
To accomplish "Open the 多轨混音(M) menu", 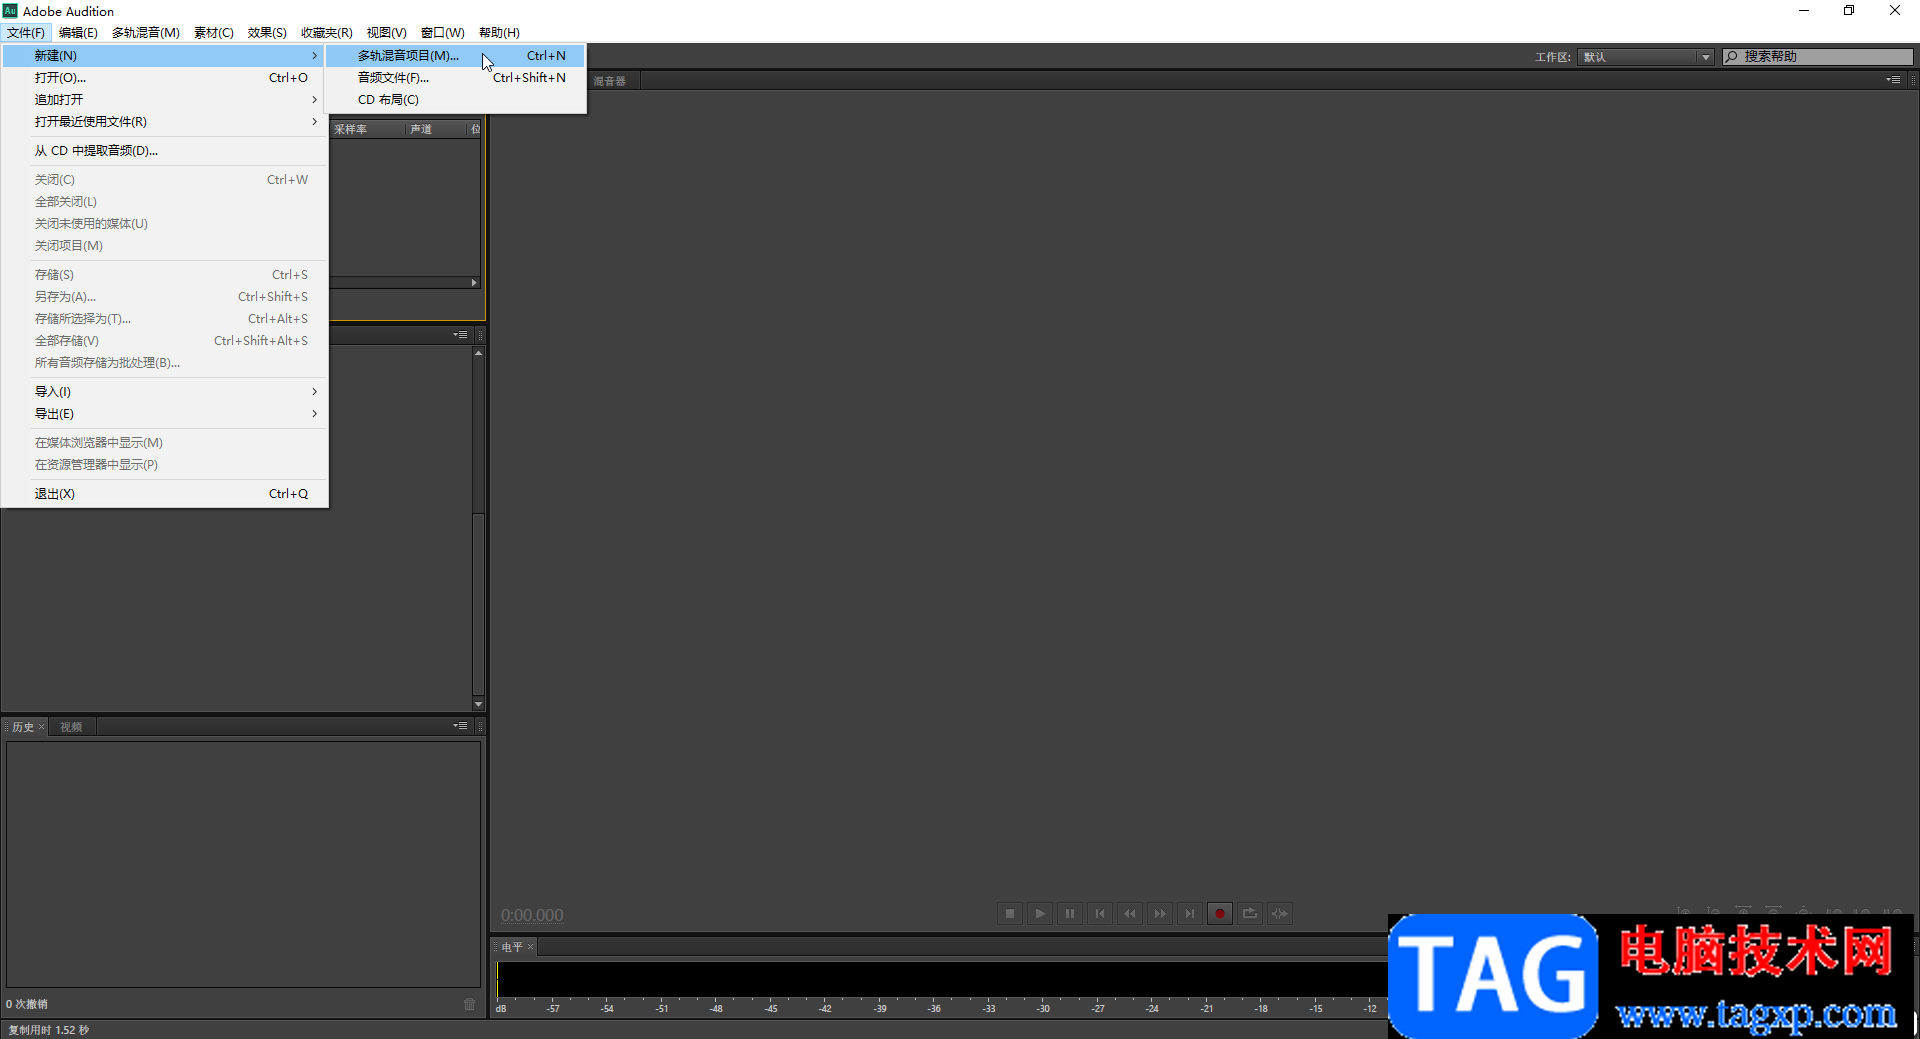I will tap(146, 33).
